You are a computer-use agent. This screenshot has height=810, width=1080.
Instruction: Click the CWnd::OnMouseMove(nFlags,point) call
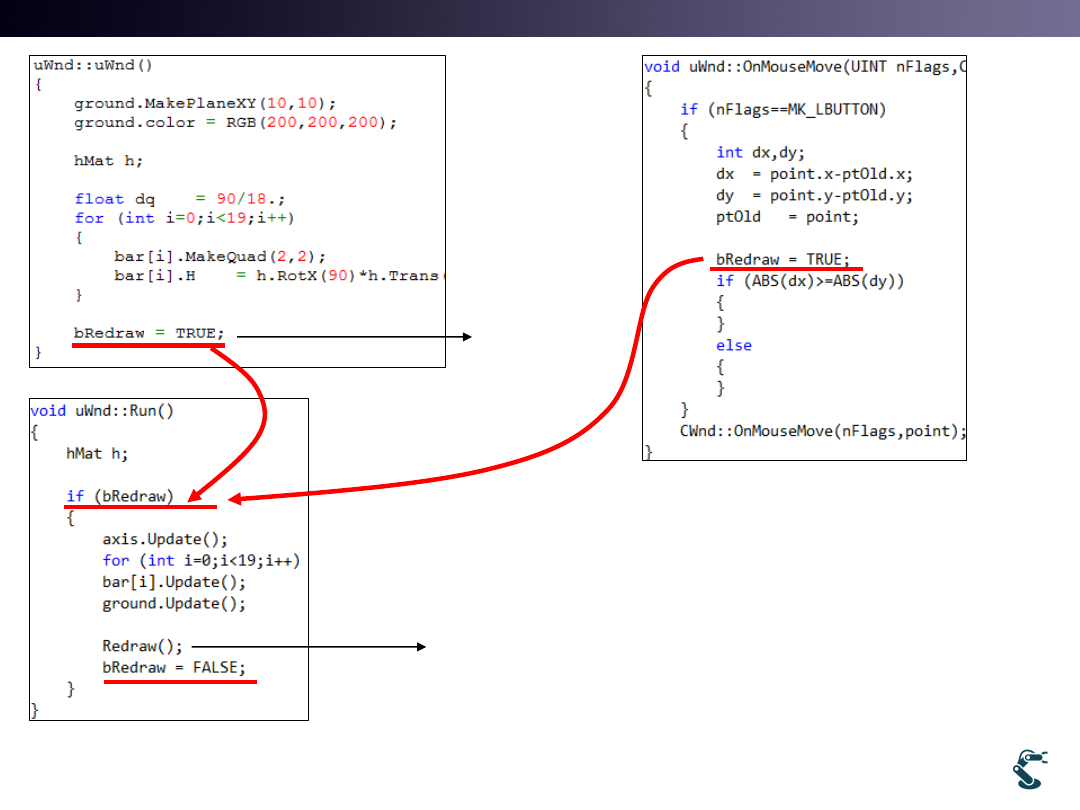click(823, 431)
